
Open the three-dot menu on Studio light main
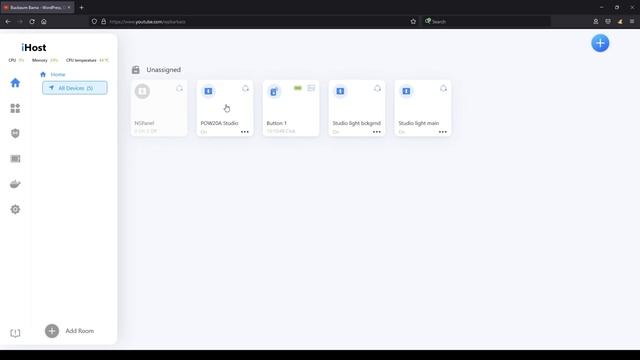click(x=442, y=132)
